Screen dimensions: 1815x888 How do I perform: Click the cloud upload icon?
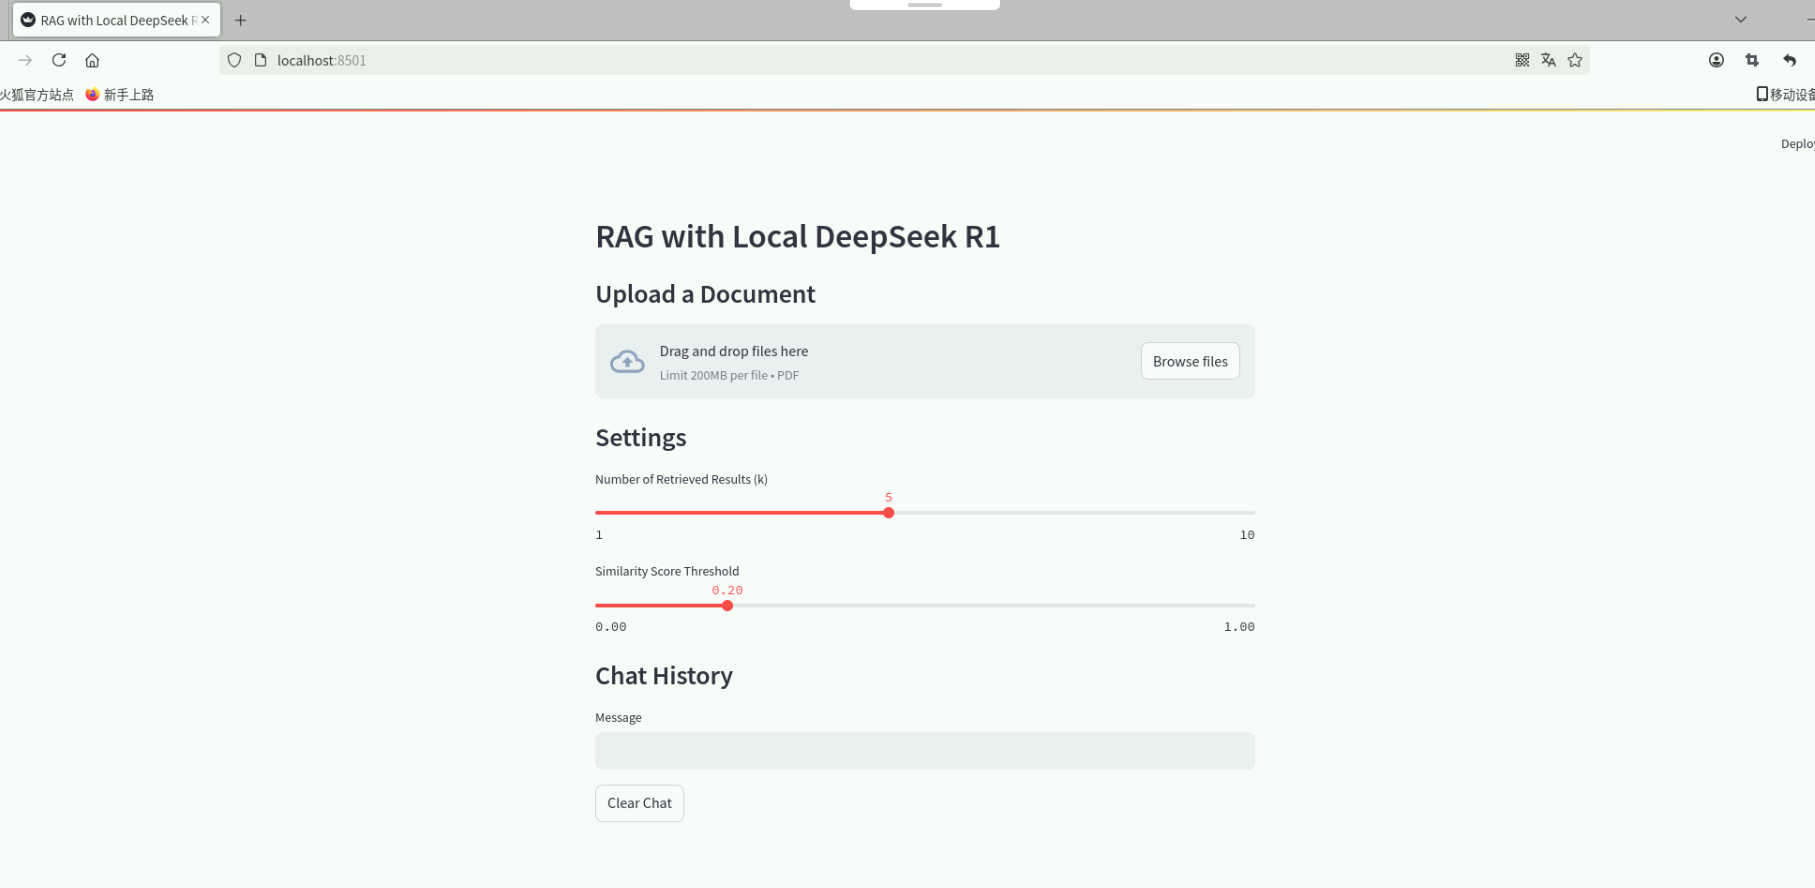[627, 361]
